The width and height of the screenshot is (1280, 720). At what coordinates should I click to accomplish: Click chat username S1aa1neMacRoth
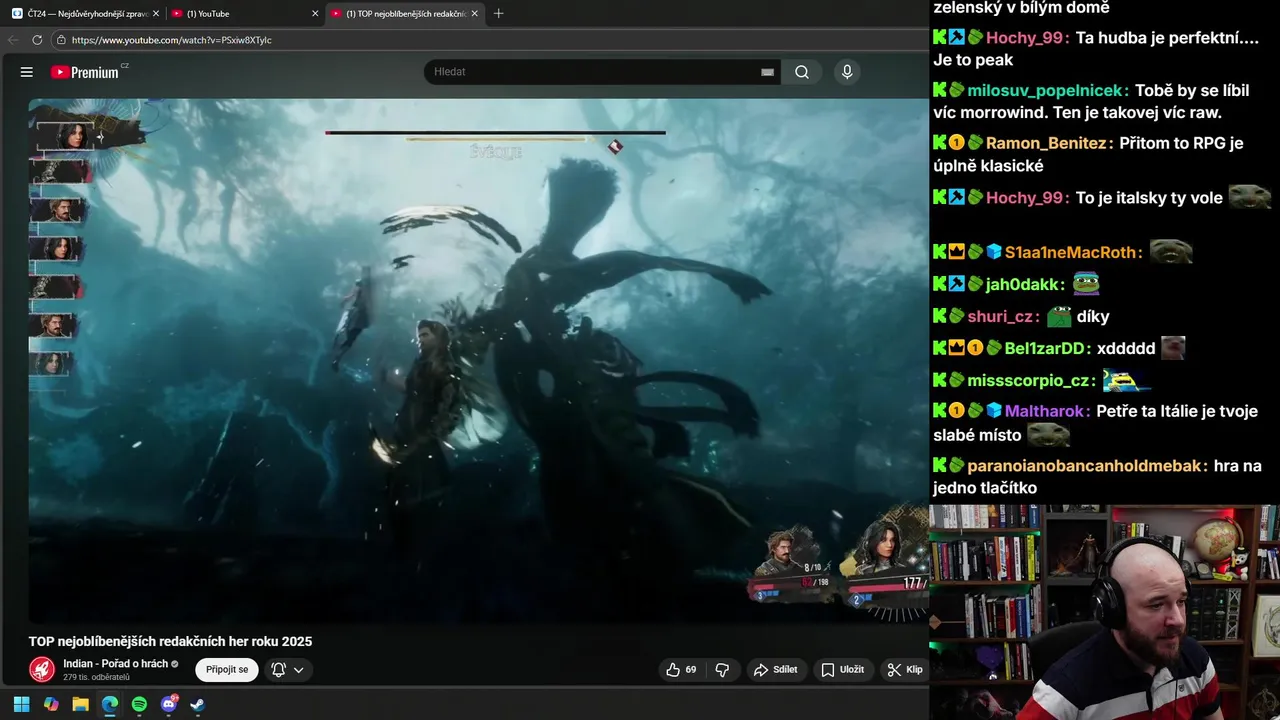click(1070, 253)
